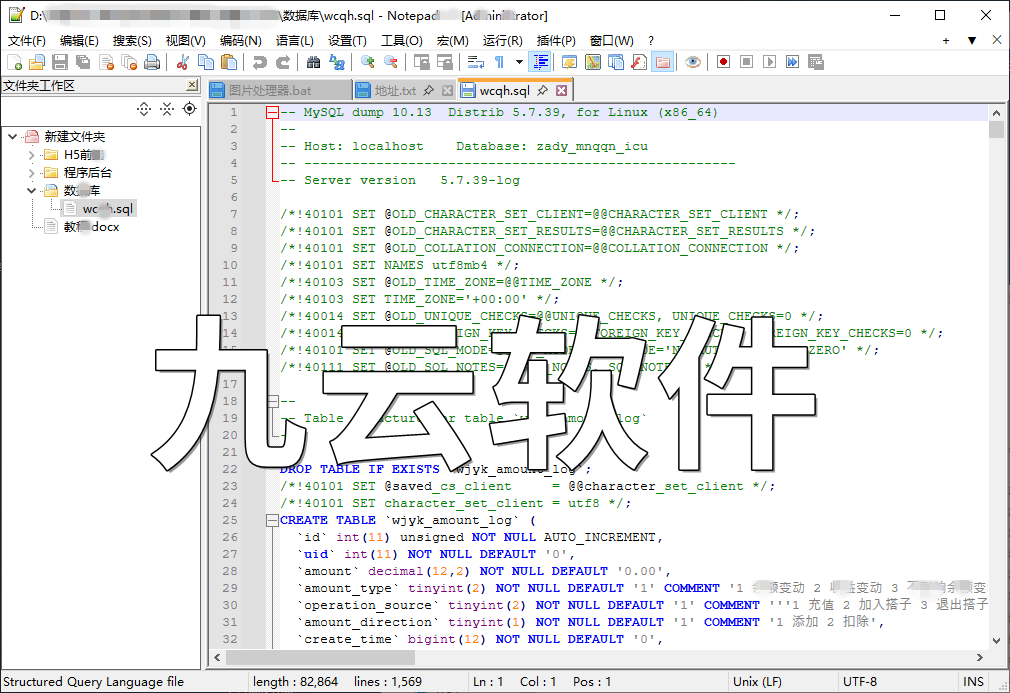The height and width of the screenshot is (693, 1010).
Task: Open the 搜索(S) menu
Action: [132, 41]
